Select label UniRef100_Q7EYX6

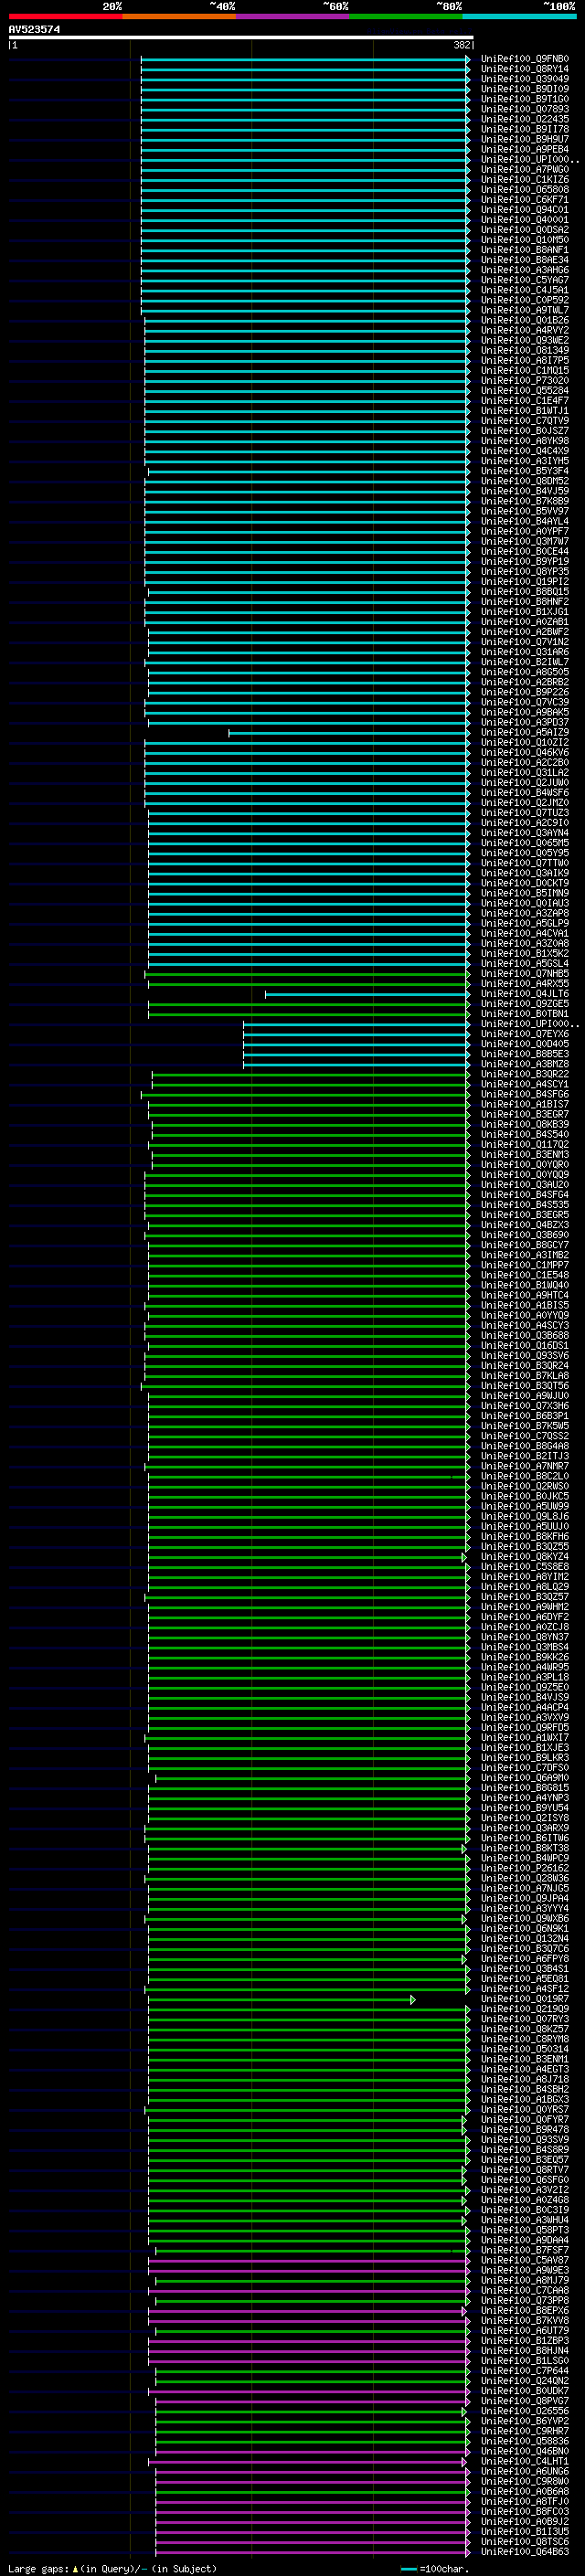point(525,1034)
